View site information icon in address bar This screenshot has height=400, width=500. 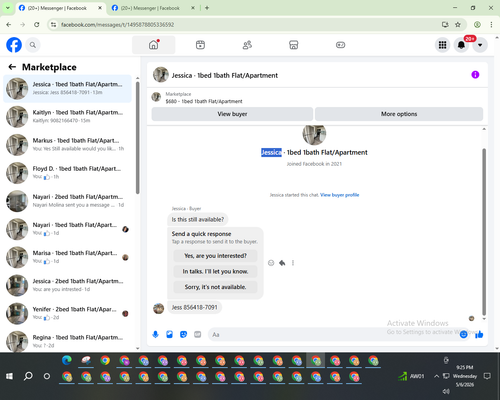pyautogui.click(x=53, y=24)
